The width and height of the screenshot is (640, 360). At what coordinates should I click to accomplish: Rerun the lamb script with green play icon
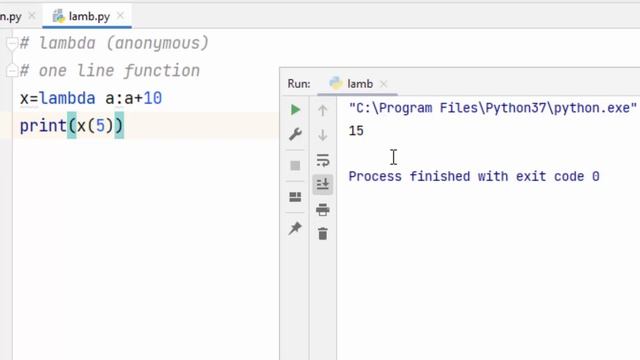click(296, 110)
